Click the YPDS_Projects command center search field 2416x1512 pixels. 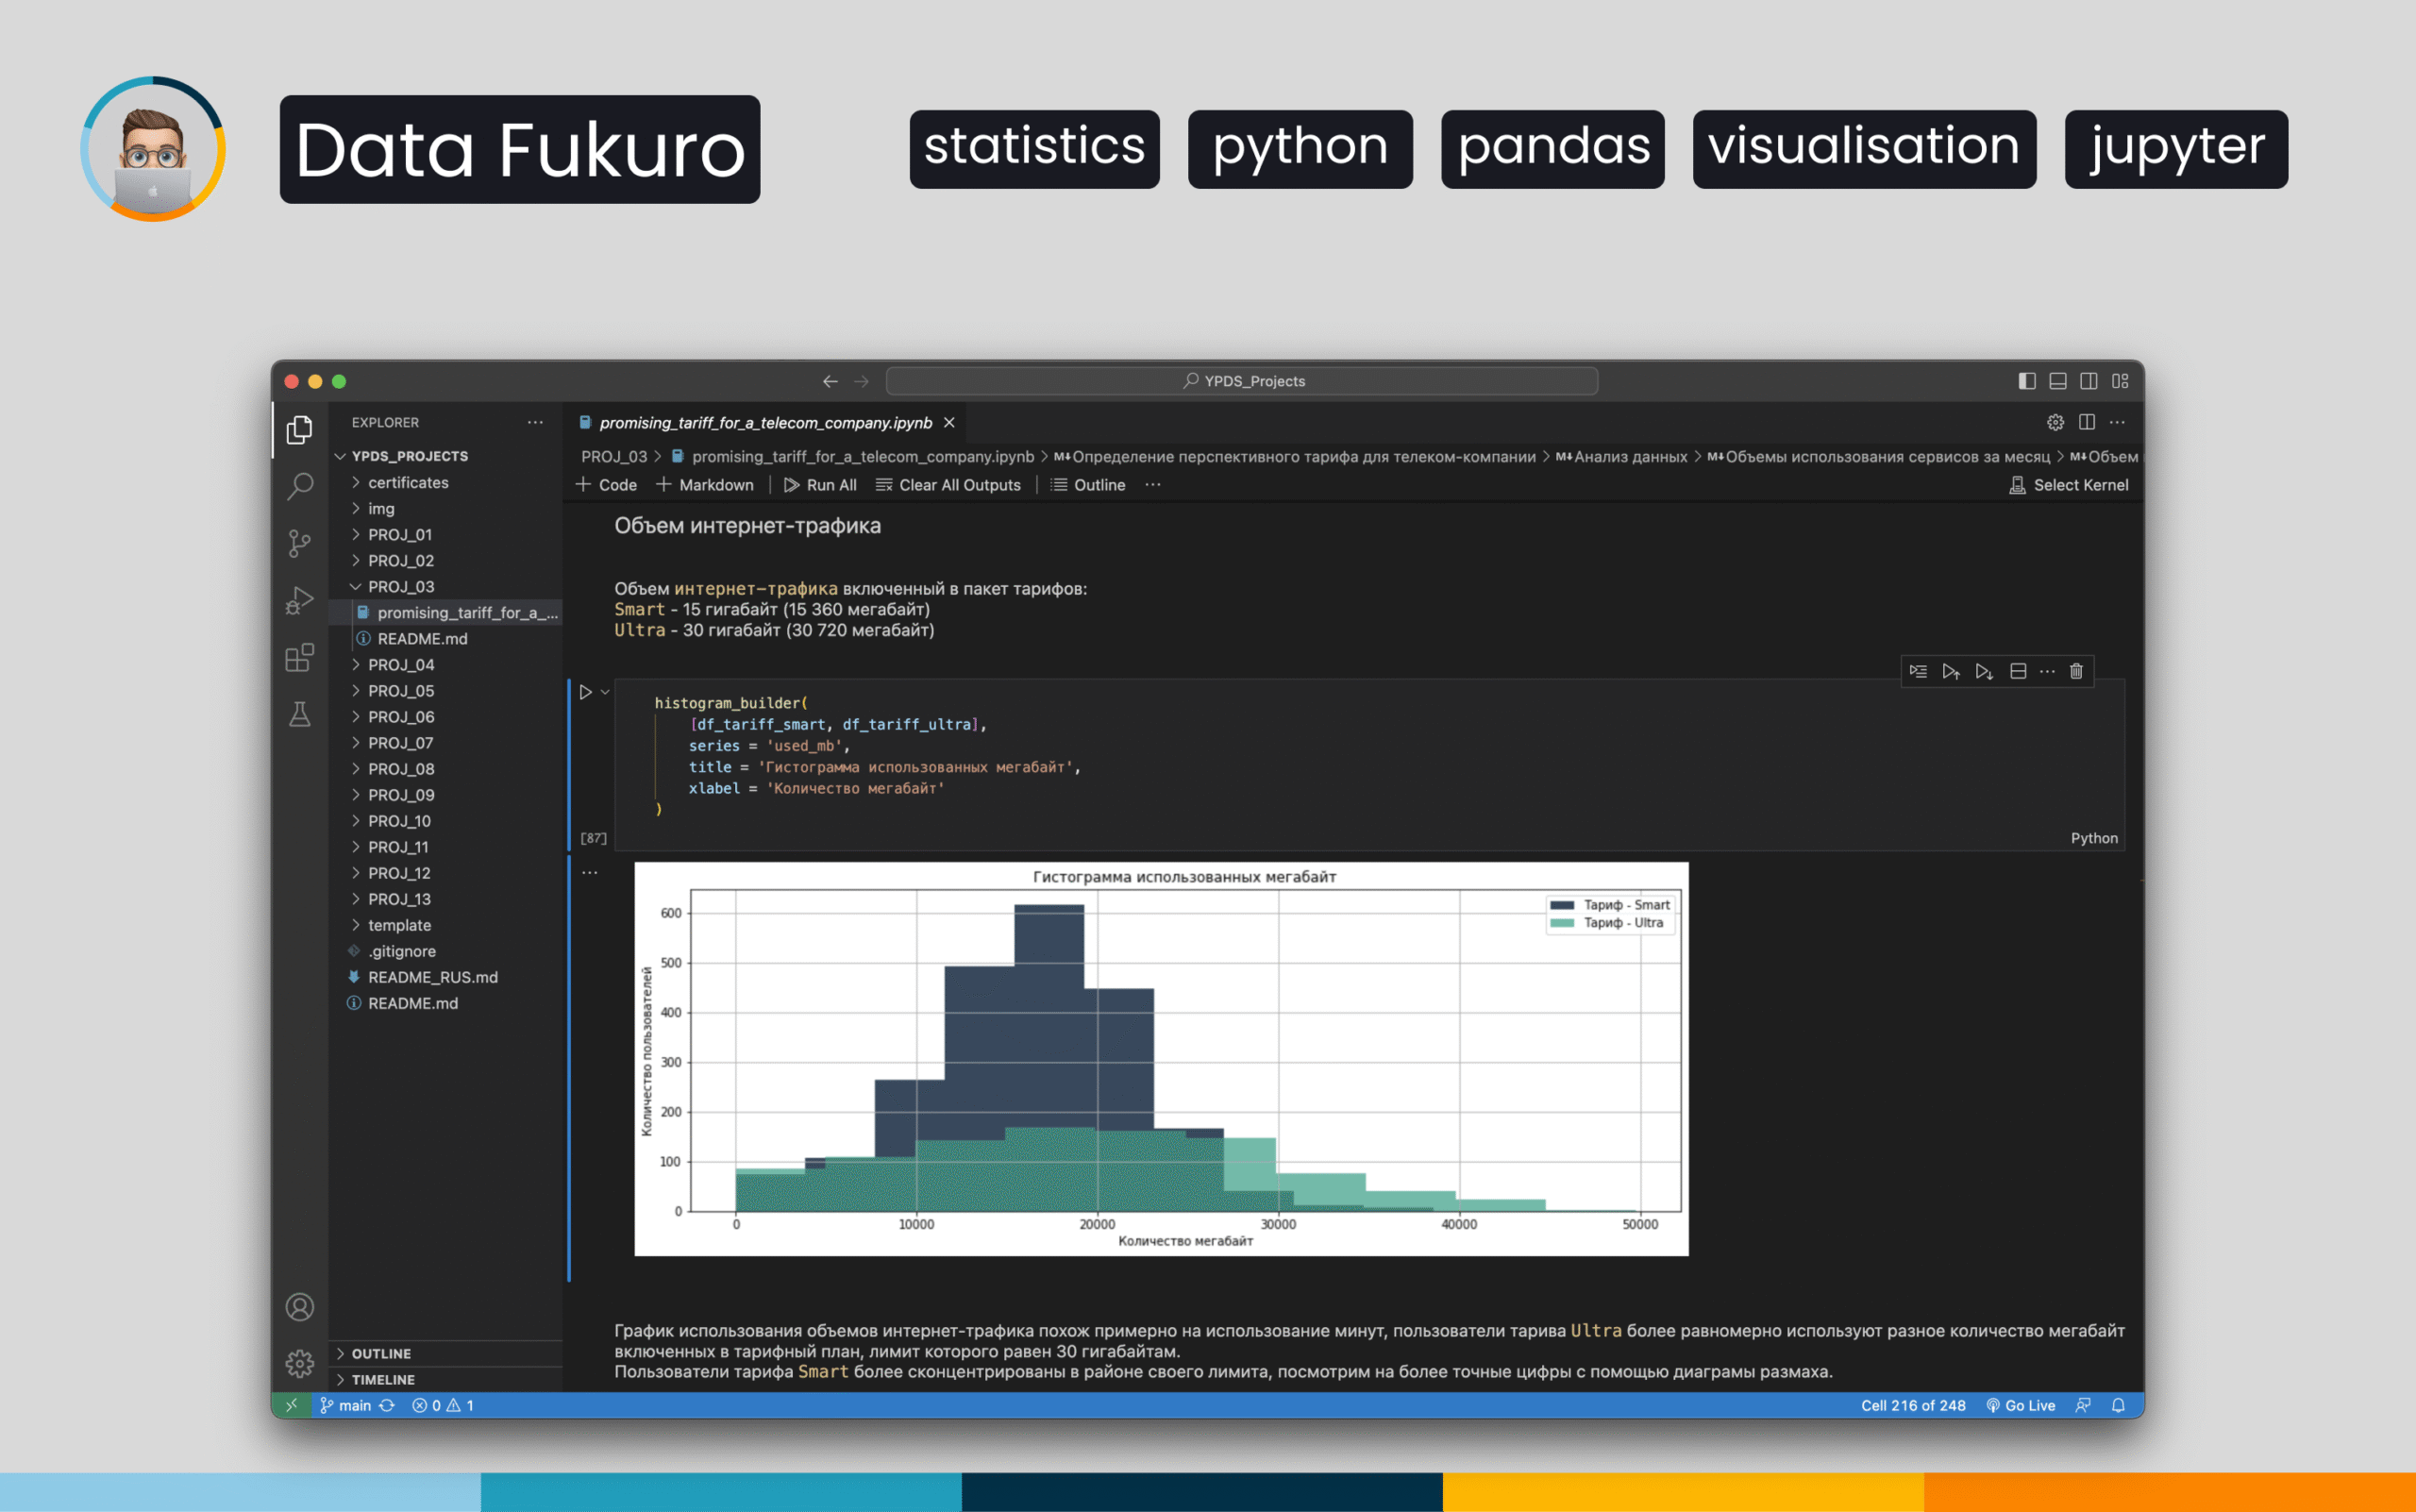(1241, 381)
